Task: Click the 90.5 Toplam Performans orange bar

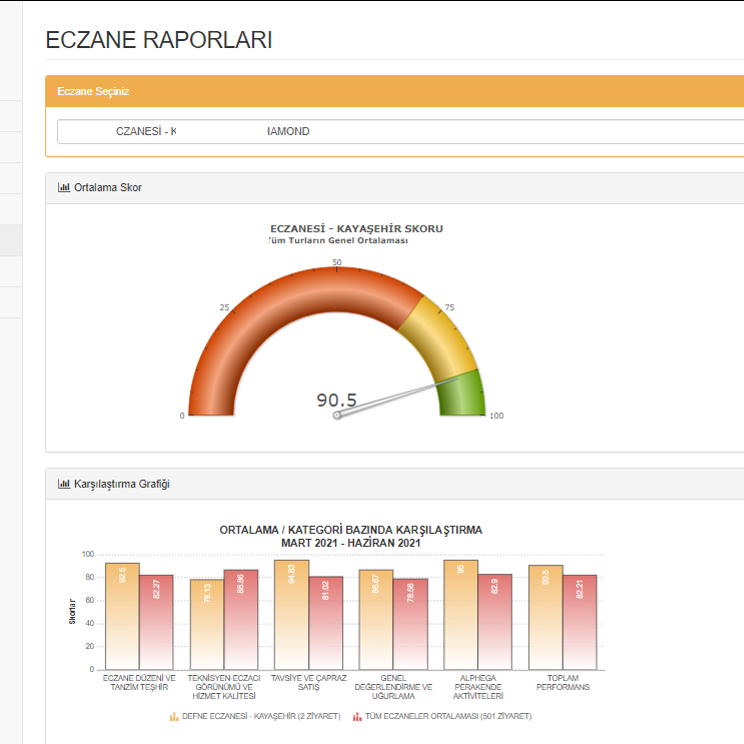Action: point(545,618)
